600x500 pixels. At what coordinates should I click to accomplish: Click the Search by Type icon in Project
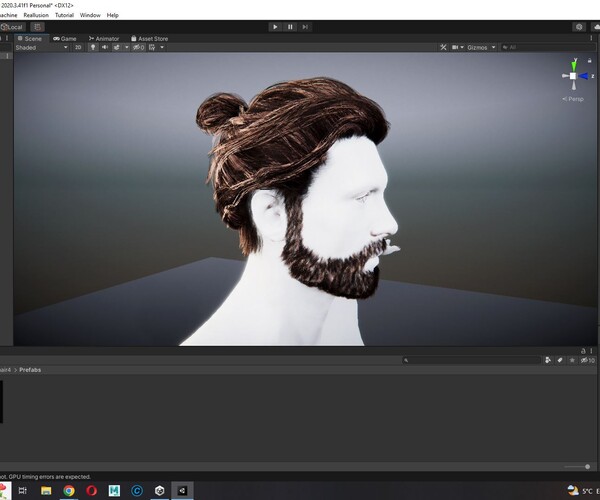[x=548, y=360]
